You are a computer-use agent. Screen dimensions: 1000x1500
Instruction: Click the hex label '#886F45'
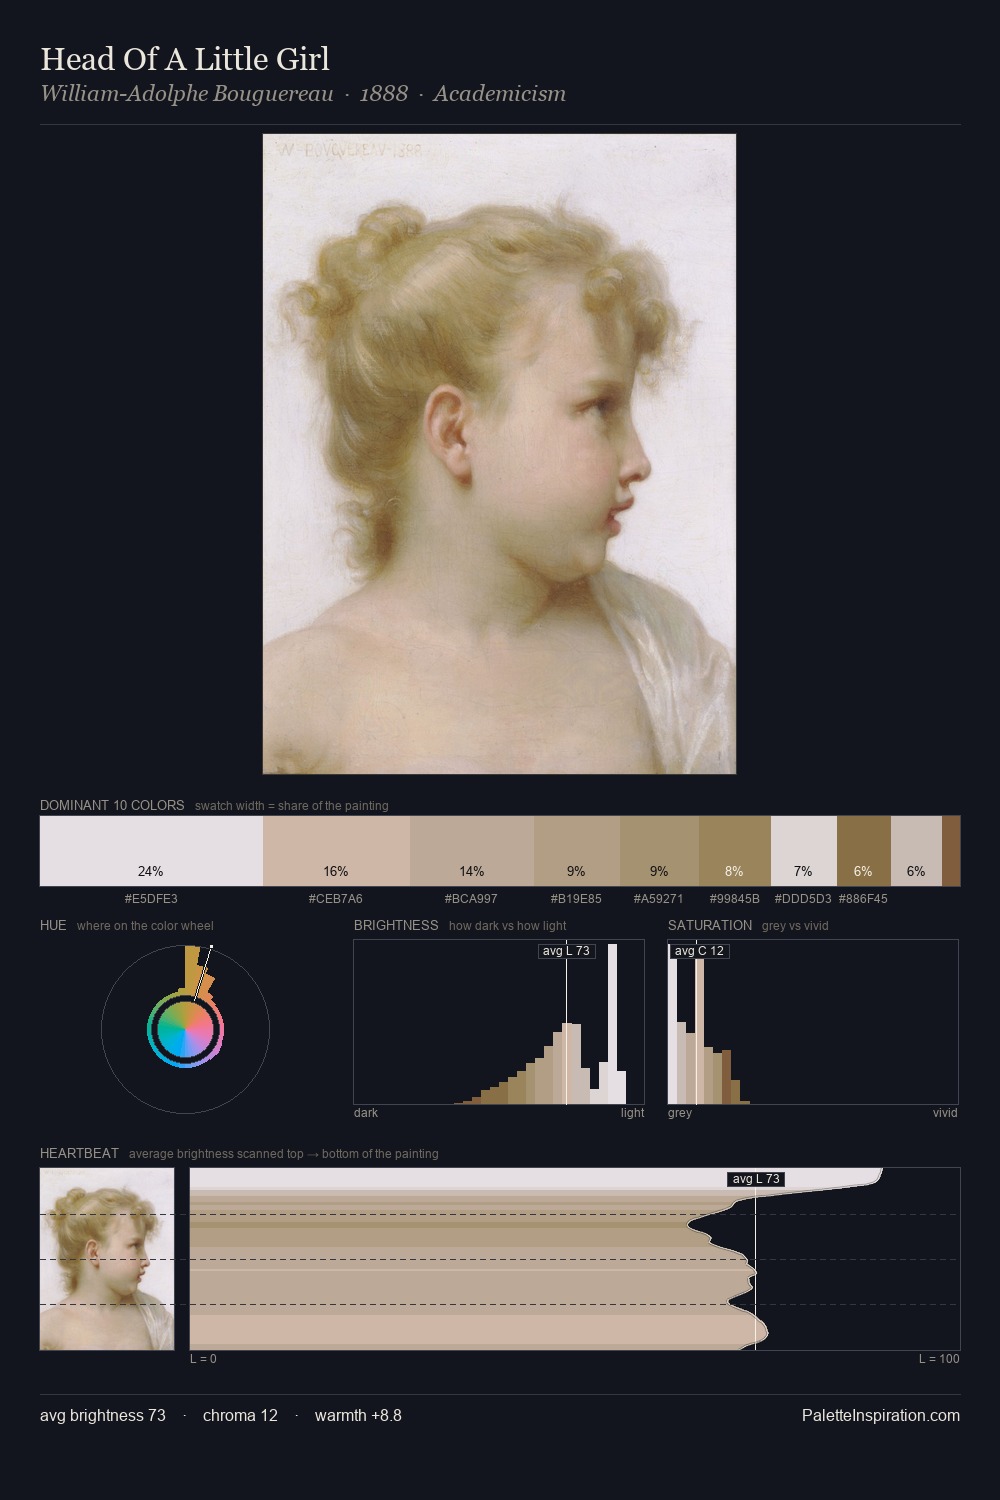(863, 899)
